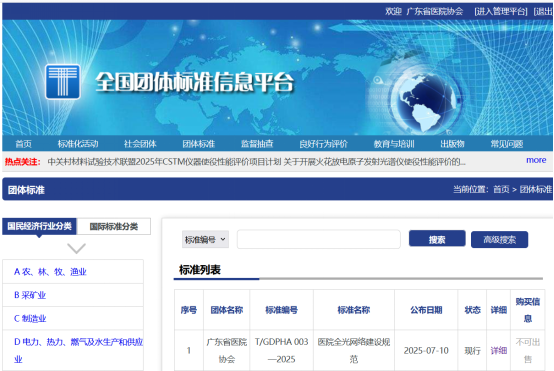Screen dimensions: 554x371
Task: Focus the standard search text field
Action: (x=319, y=240)
